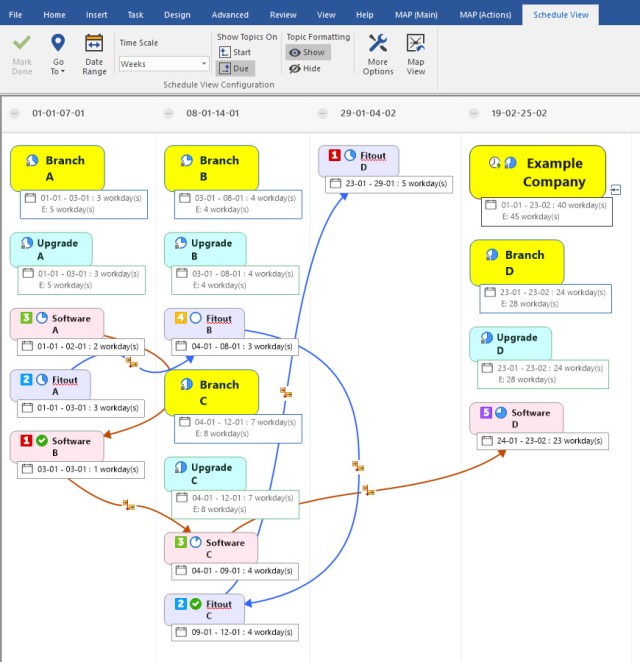Collapse the 01-01-07-01 week column
The height and width of the screenshot is (662, 640).
pos(15,113)
